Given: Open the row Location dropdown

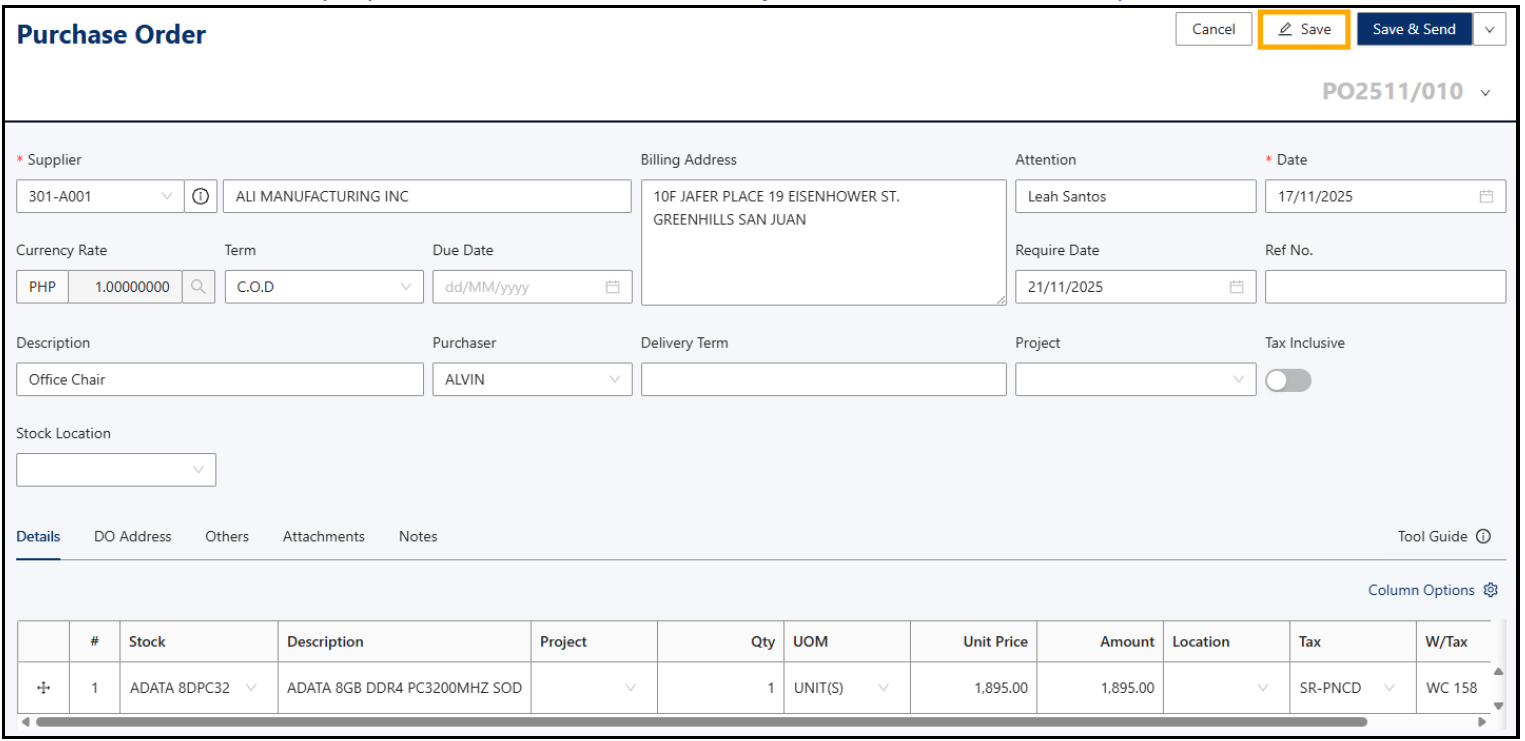Looking at the screenshot, I should click(1262, 688).
